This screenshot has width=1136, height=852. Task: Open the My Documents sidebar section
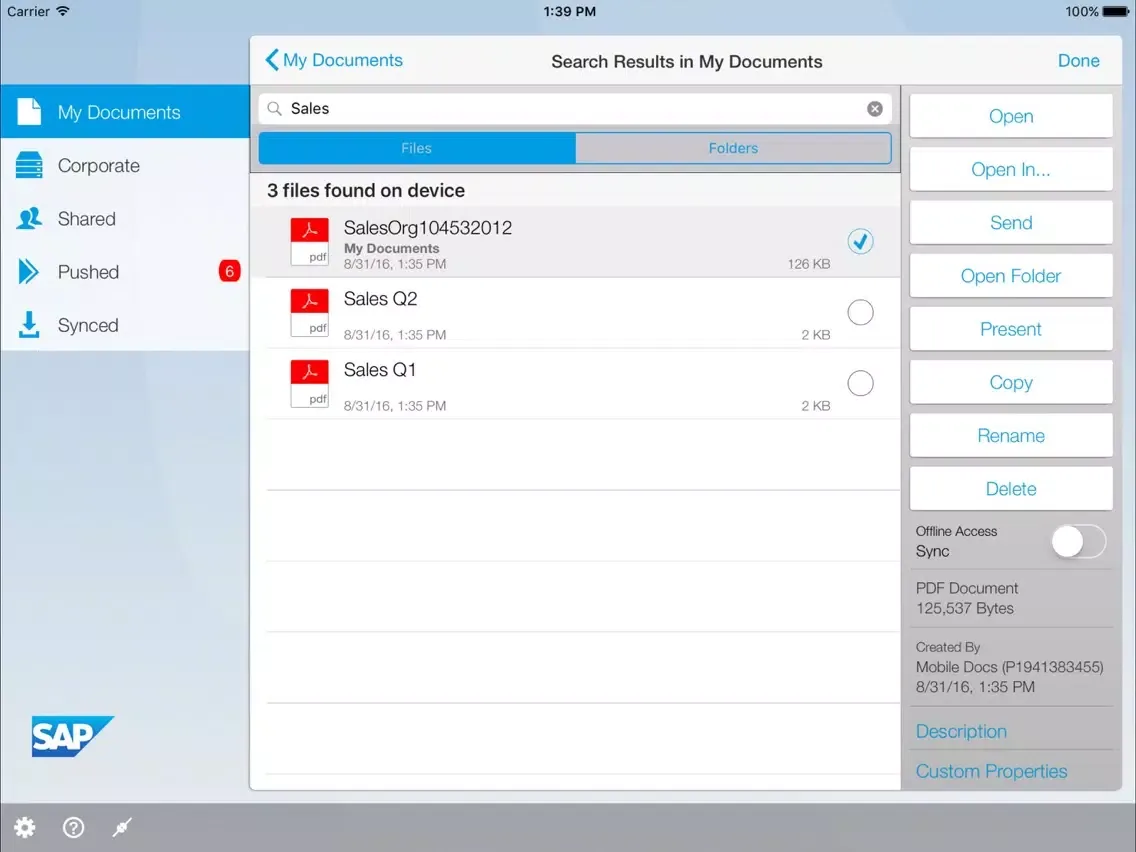click(125, 112)
